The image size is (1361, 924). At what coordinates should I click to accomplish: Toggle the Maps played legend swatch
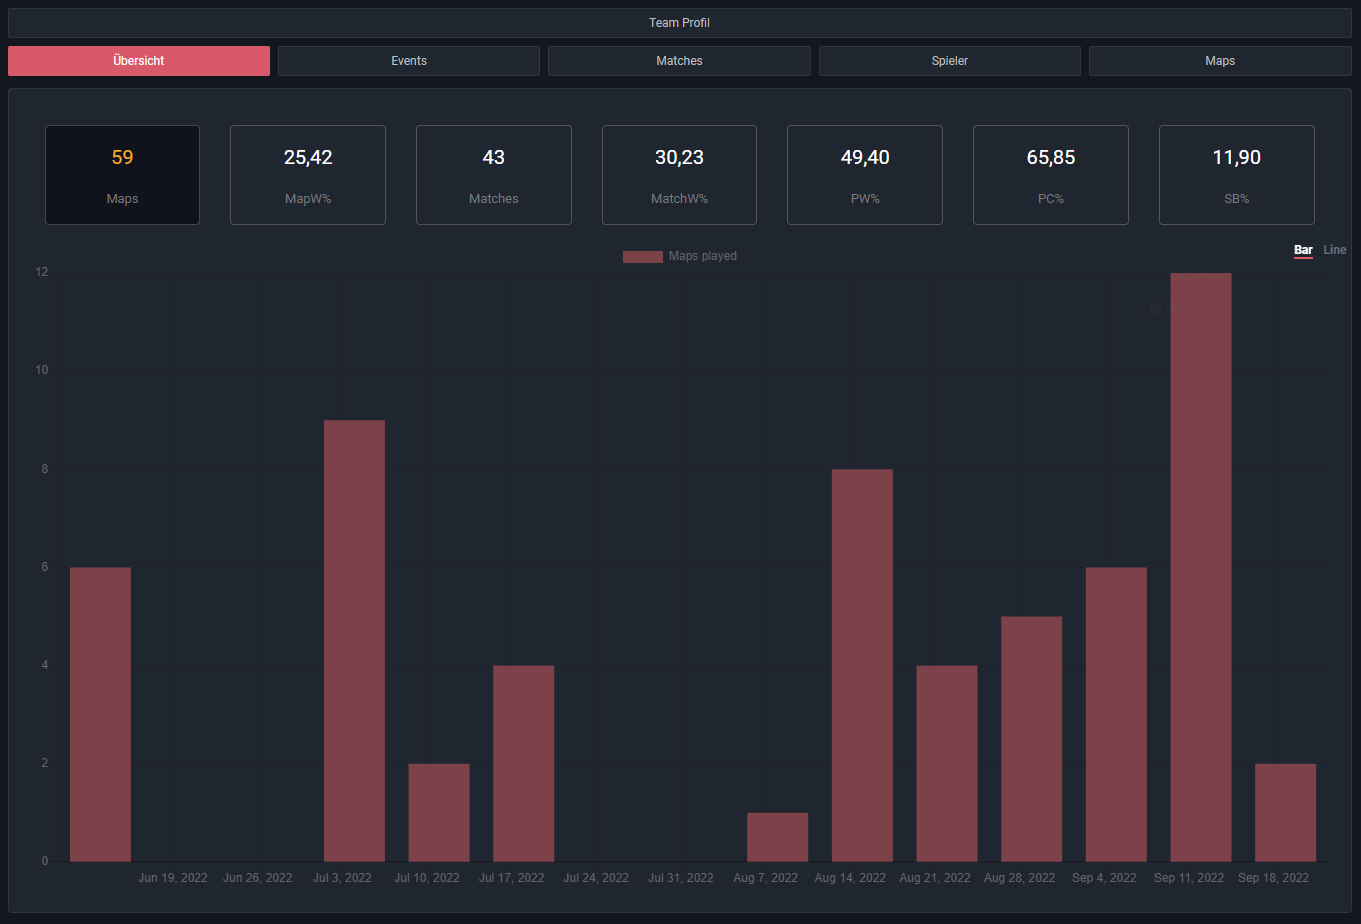(642, 257)
